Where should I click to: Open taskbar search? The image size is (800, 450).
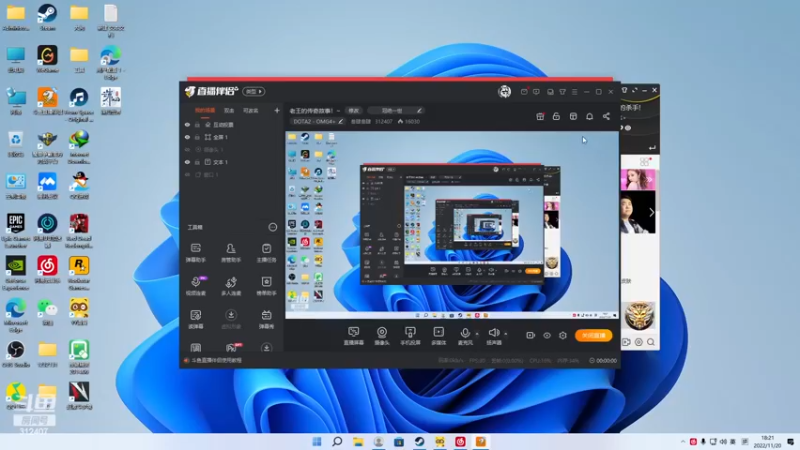coord(337,441)
